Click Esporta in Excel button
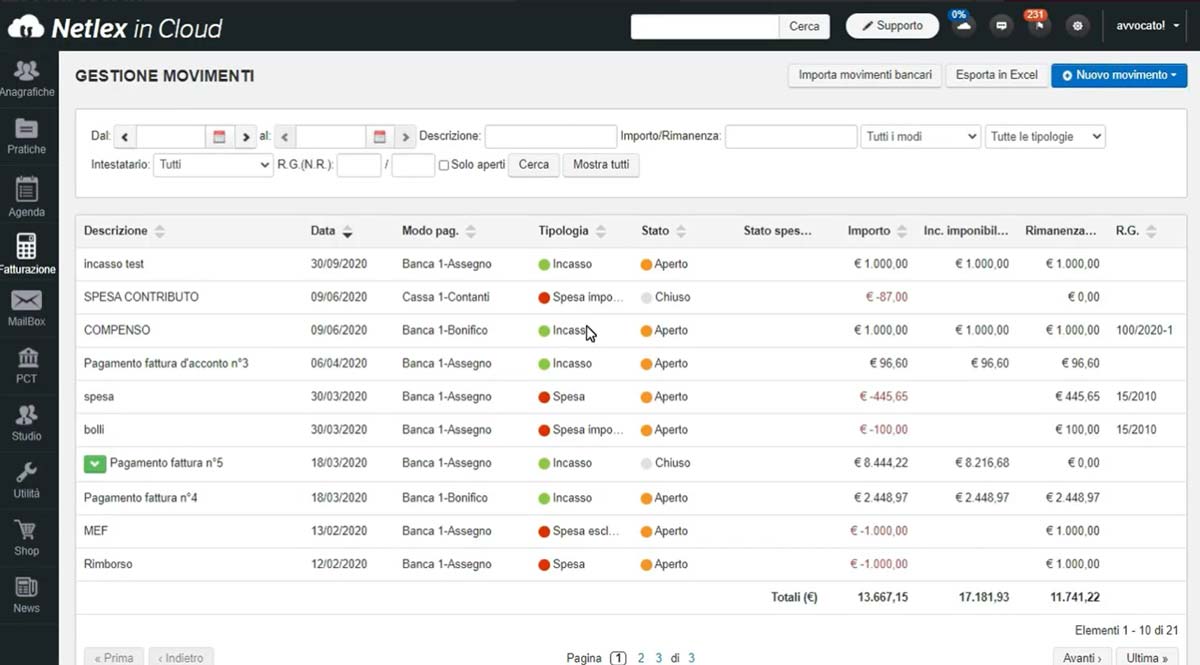1200x665 pixels. coord(996,75)
